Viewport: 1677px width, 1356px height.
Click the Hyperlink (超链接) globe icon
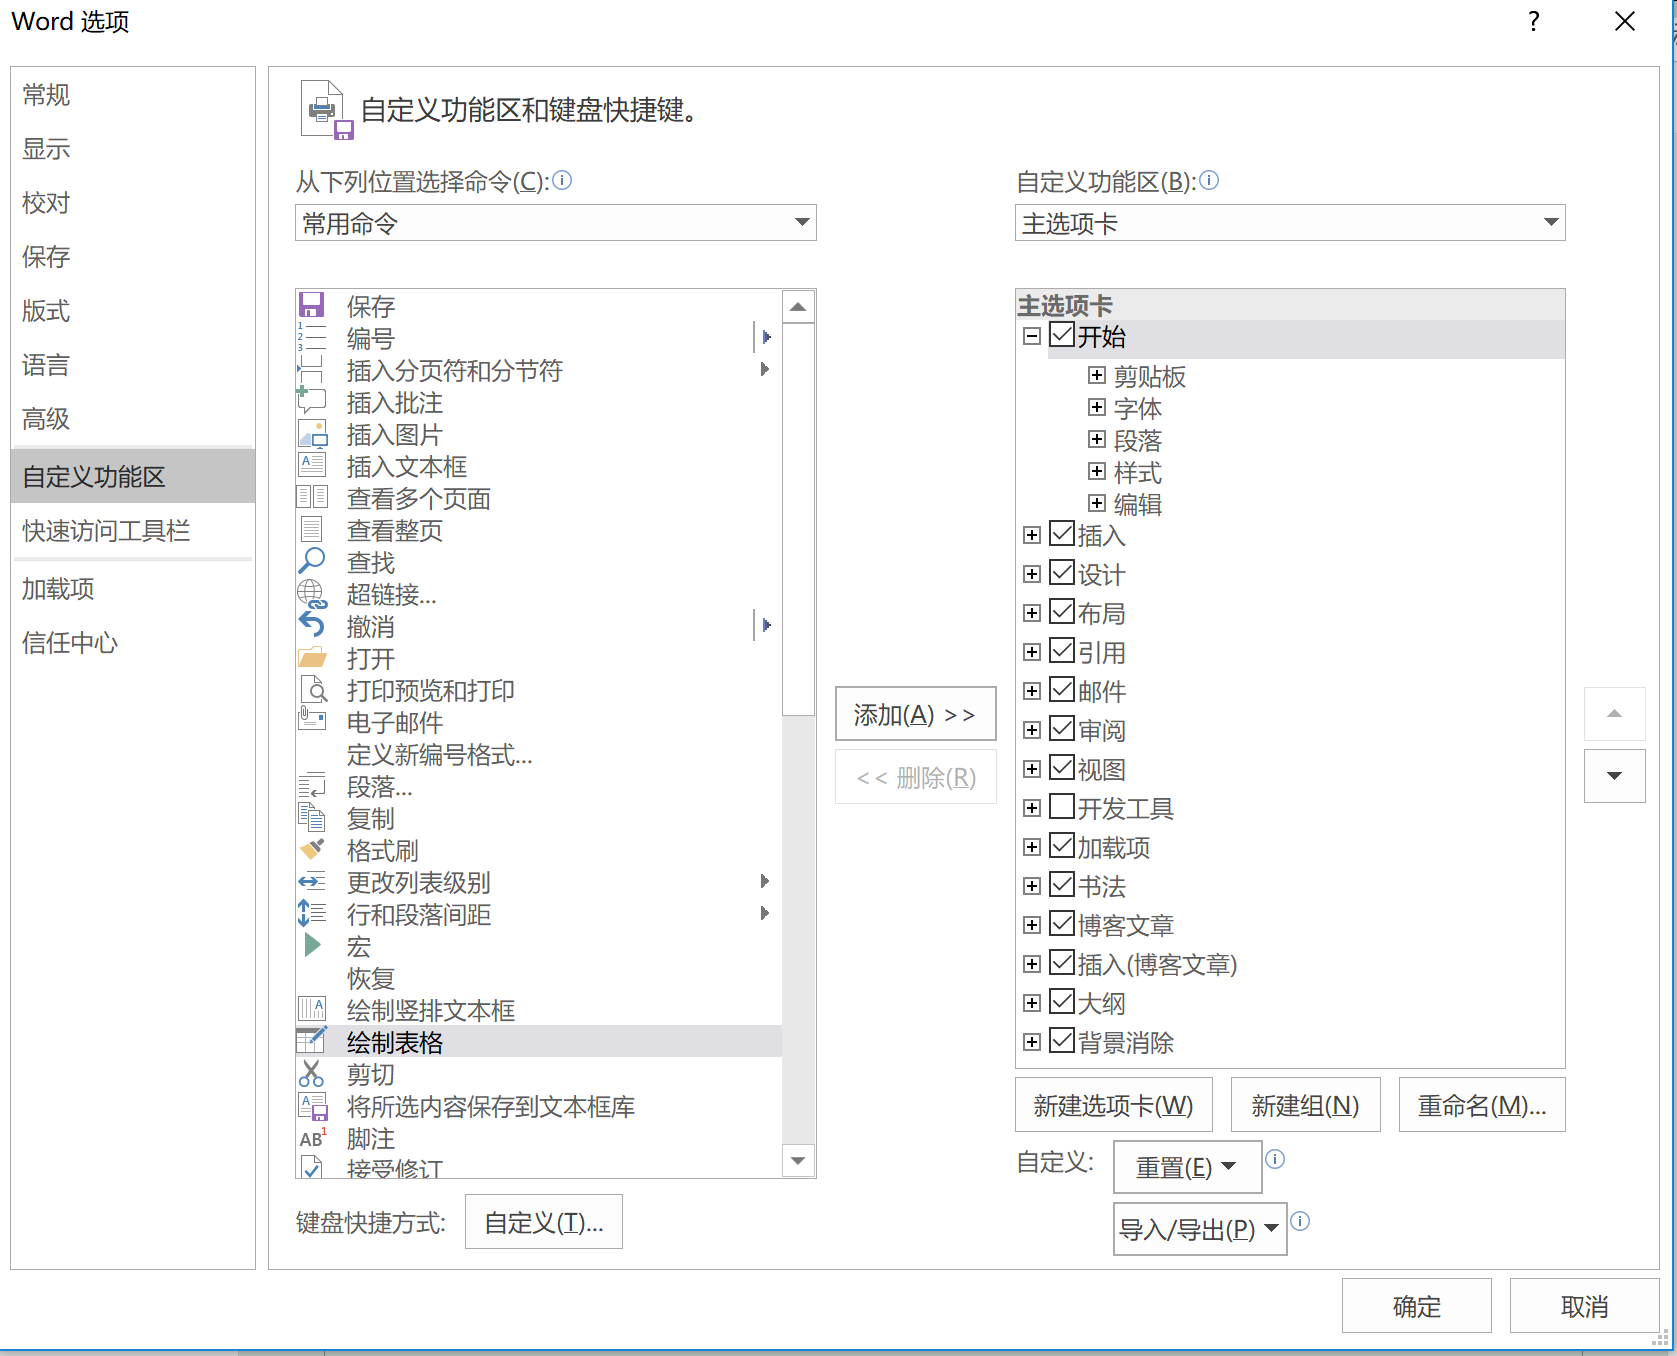click(312, 594)
